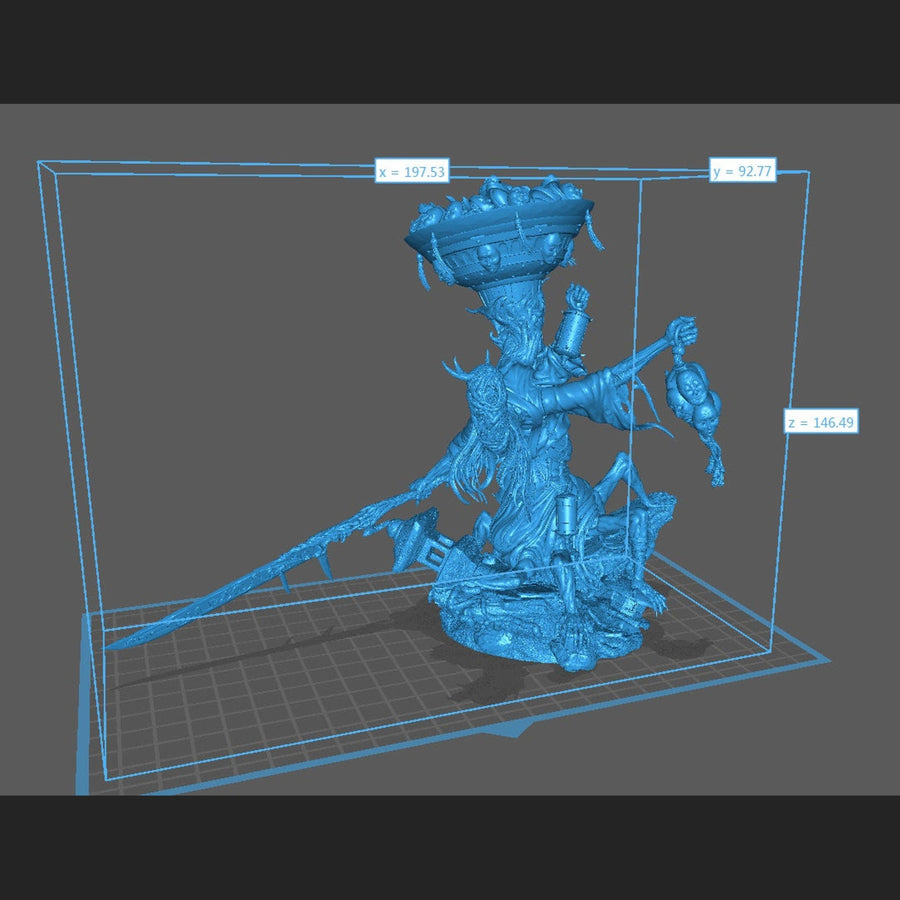This screenshot has height=900, width=900.
Task: Select the skull-filled bowl atop the model
Action: point(498,230)
